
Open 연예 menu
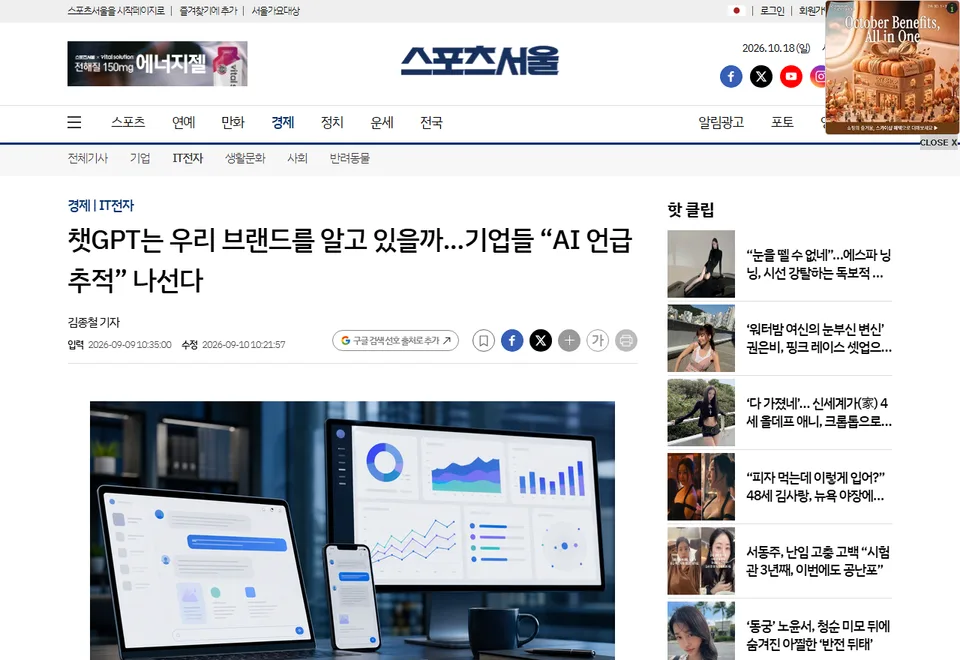point(184,122)
